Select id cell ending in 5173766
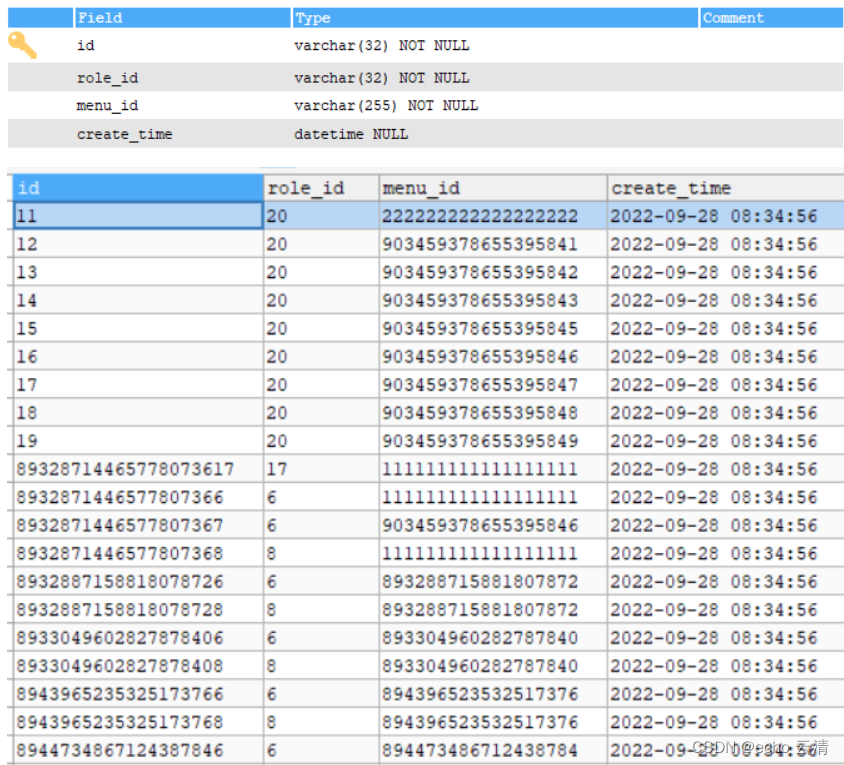 click(x=138, y=693)
